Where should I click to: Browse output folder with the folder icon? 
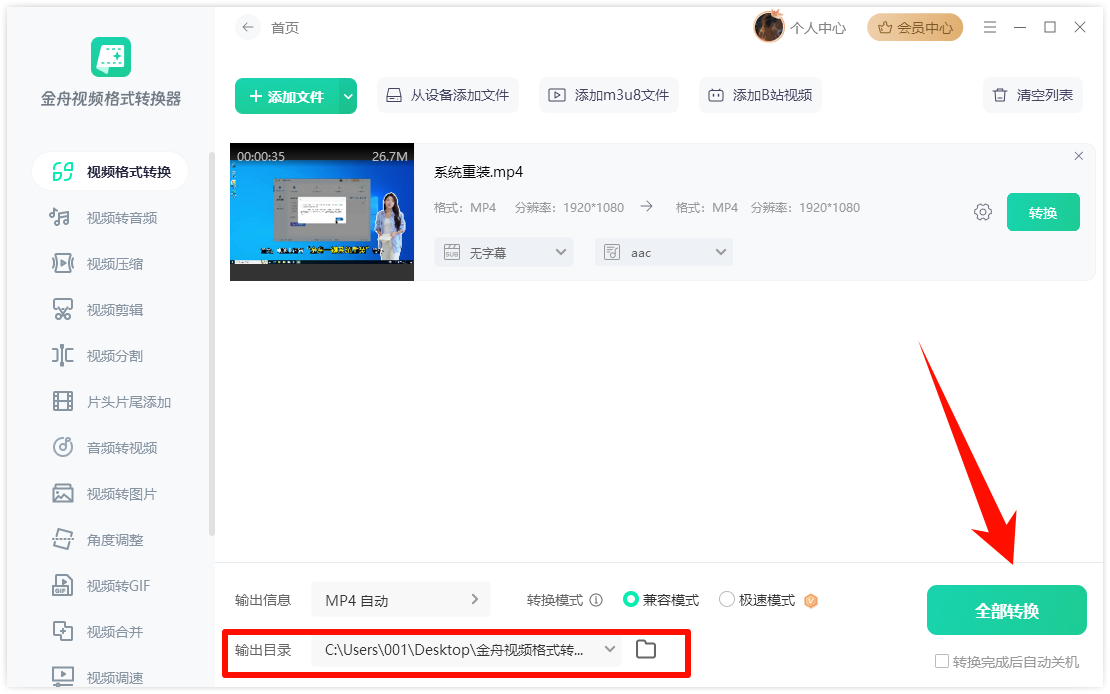click(x=645, y=649)
